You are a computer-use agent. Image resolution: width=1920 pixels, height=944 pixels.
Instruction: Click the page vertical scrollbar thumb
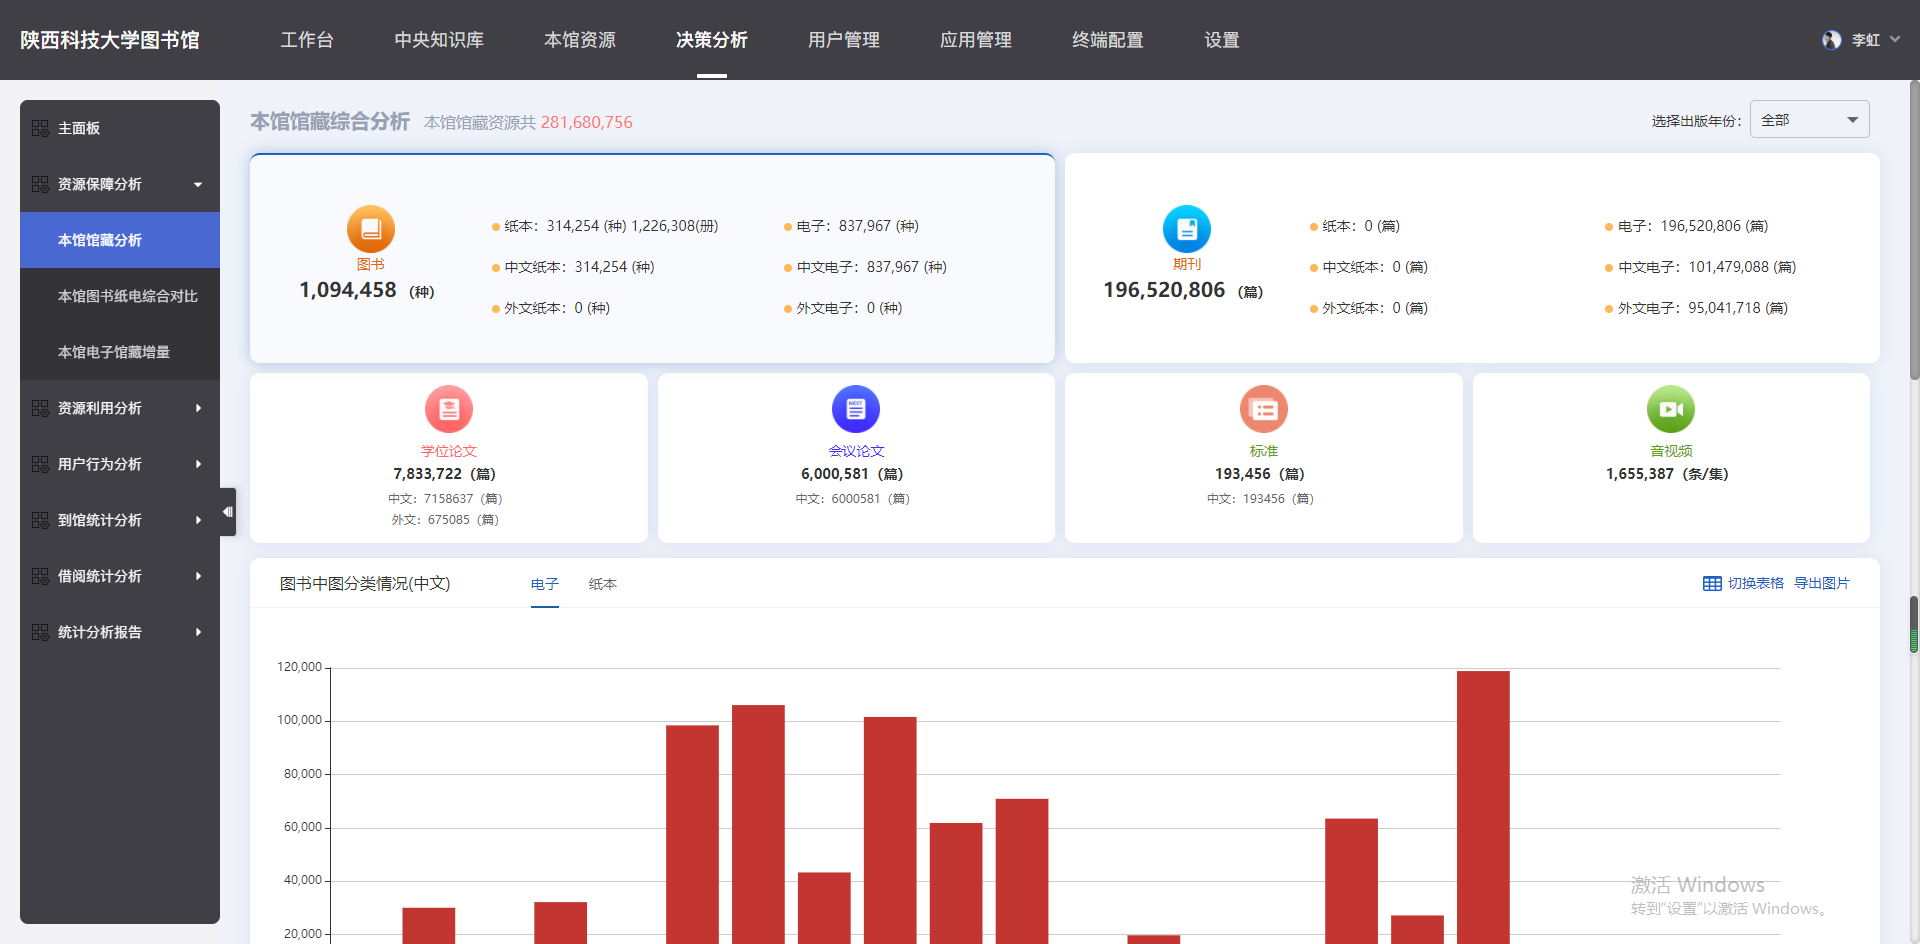coord(1914,230)
